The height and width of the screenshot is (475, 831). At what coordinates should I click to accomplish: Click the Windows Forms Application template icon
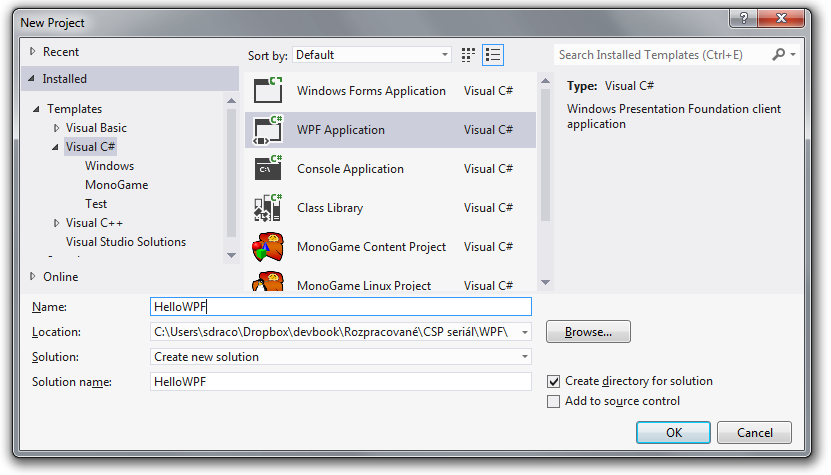[268, 90]
